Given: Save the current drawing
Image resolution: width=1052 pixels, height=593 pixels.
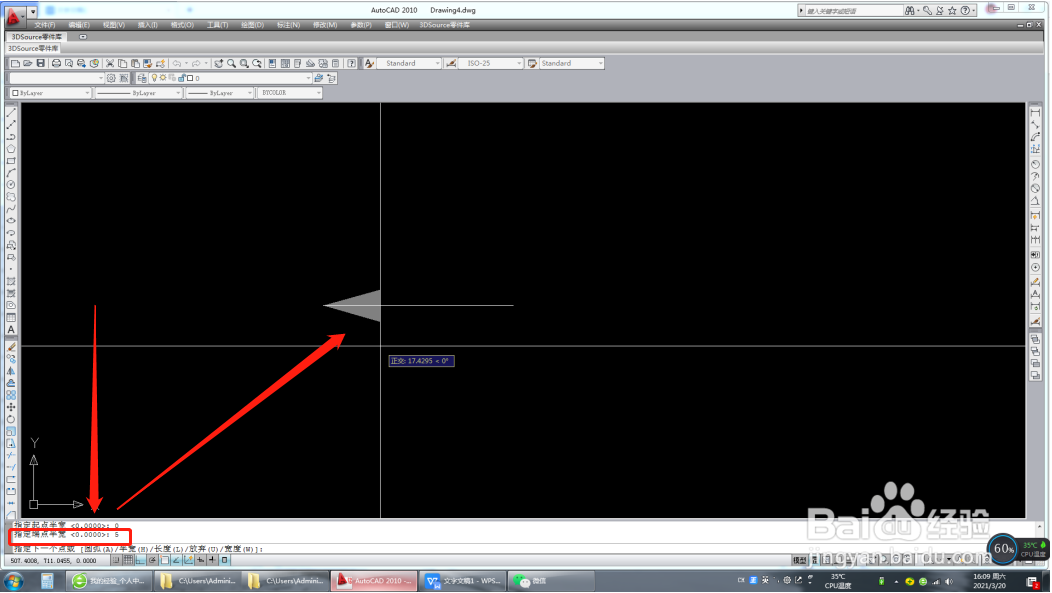Looking at the screenshot, I should (40, 63).
